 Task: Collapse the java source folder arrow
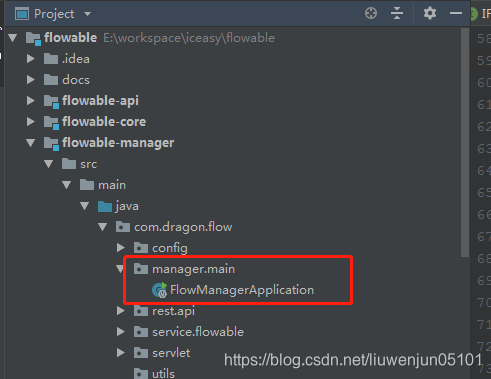(85, 206)
